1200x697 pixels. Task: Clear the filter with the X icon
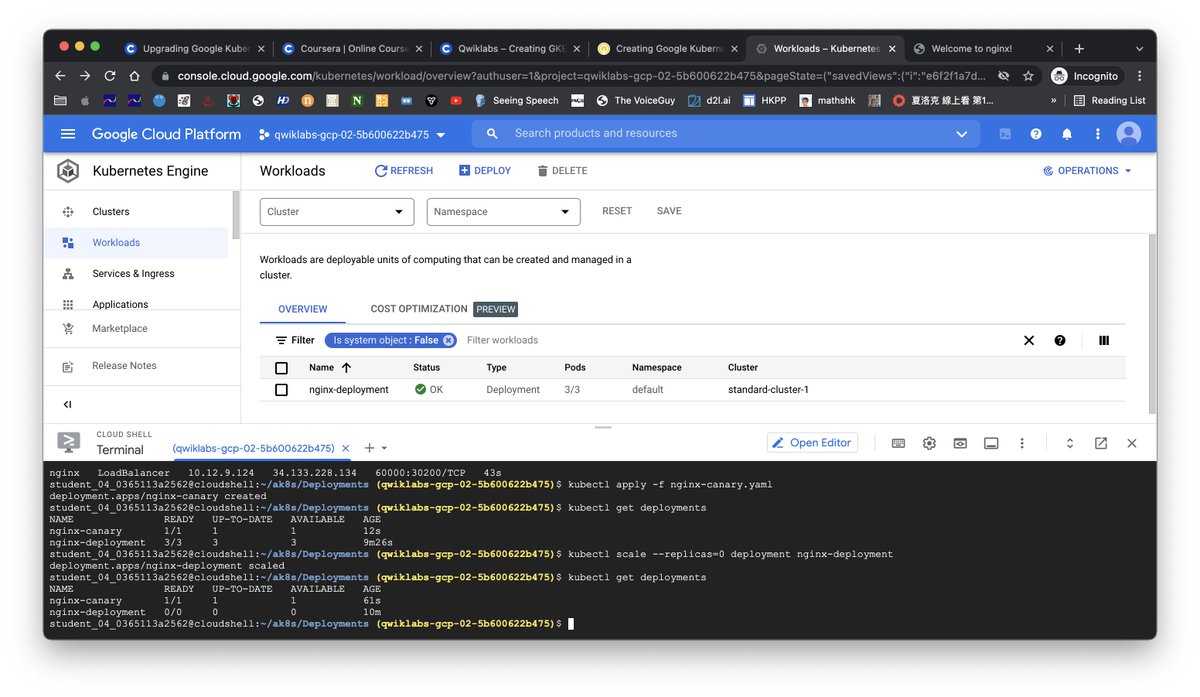(x=1029, y=340)
